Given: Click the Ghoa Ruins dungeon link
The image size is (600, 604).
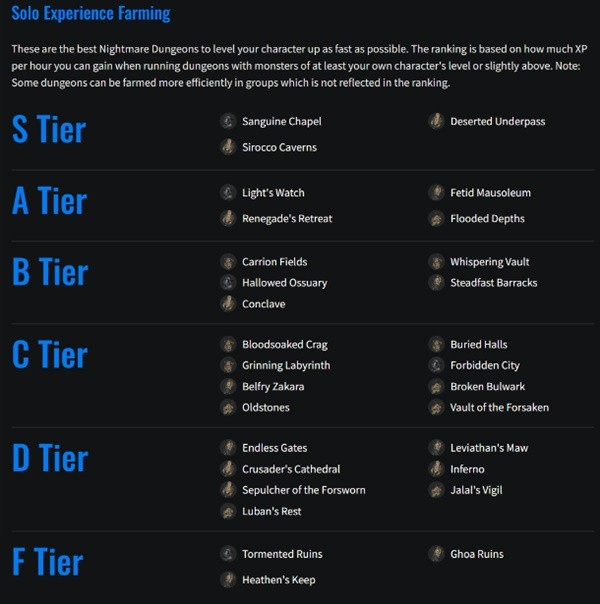Looking at the screenshot, I should [x=477, y=554].
